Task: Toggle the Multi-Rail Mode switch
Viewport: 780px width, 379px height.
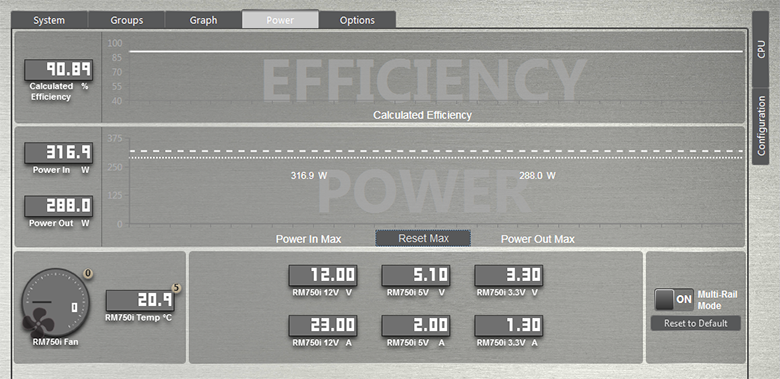Action: [x=674, y=299]
